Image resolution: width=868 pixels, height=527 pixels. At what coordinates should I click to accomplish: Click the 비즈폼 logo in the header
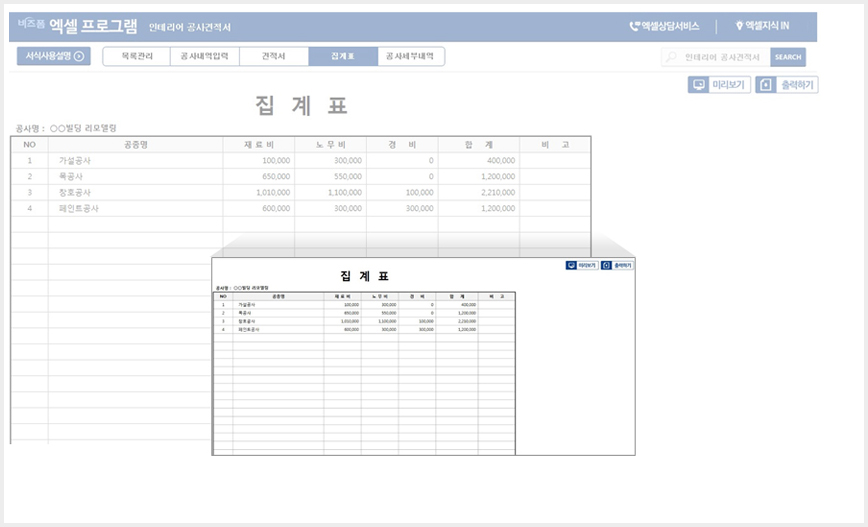click(31, 24)
